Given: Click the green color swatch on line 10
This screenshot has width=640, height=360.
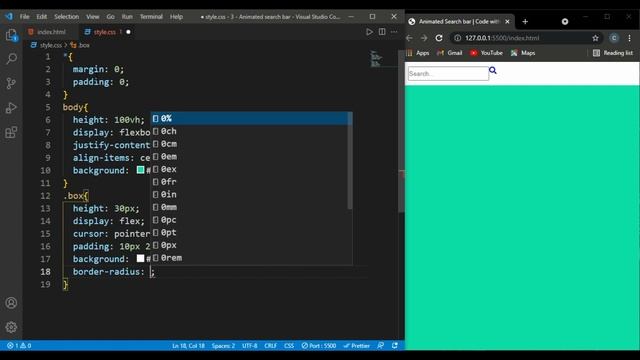Looking at the screenshot, I should (140, 170).
